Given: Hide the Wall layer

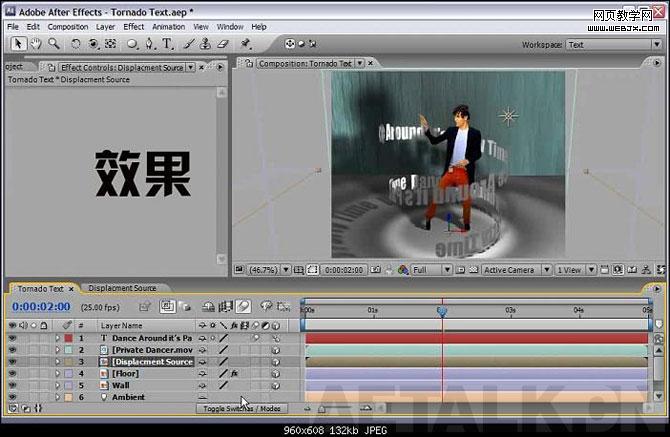Looking at the screenshot, I should click(x=12, y=385).
